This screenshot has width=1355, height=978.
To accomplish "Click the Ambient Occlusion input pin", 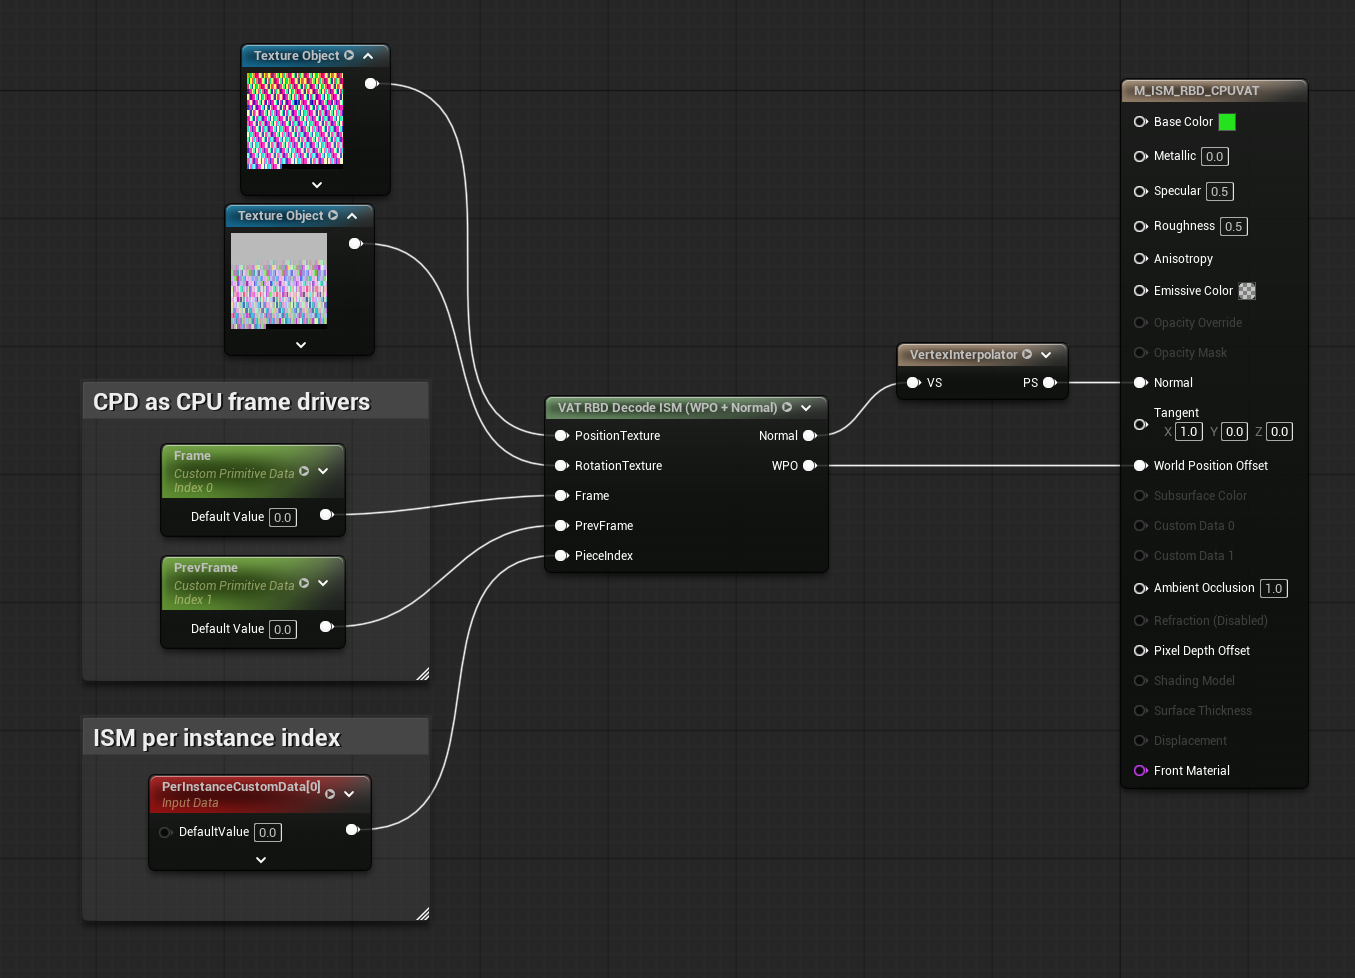I will click(1140, 588).
